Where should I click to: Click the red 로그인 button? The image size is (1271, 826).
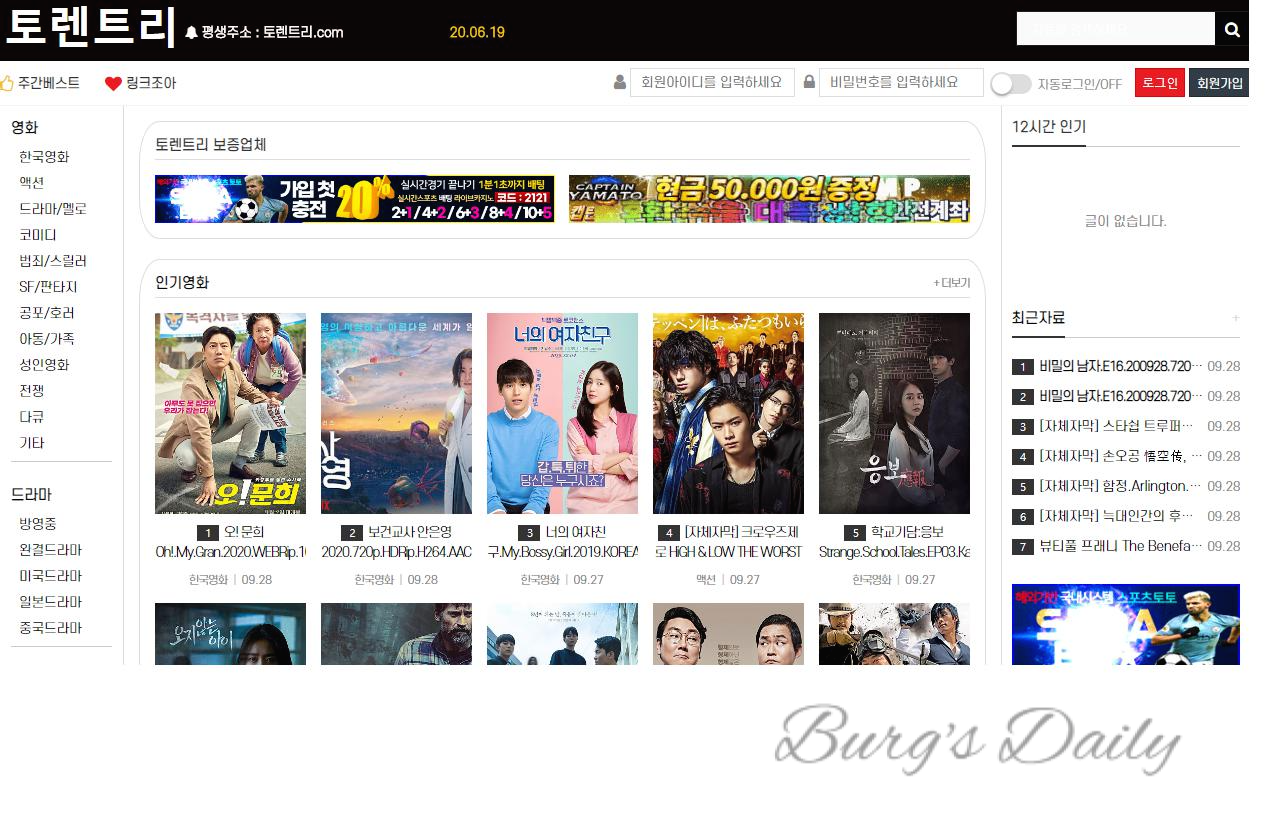click(1160, 83)
